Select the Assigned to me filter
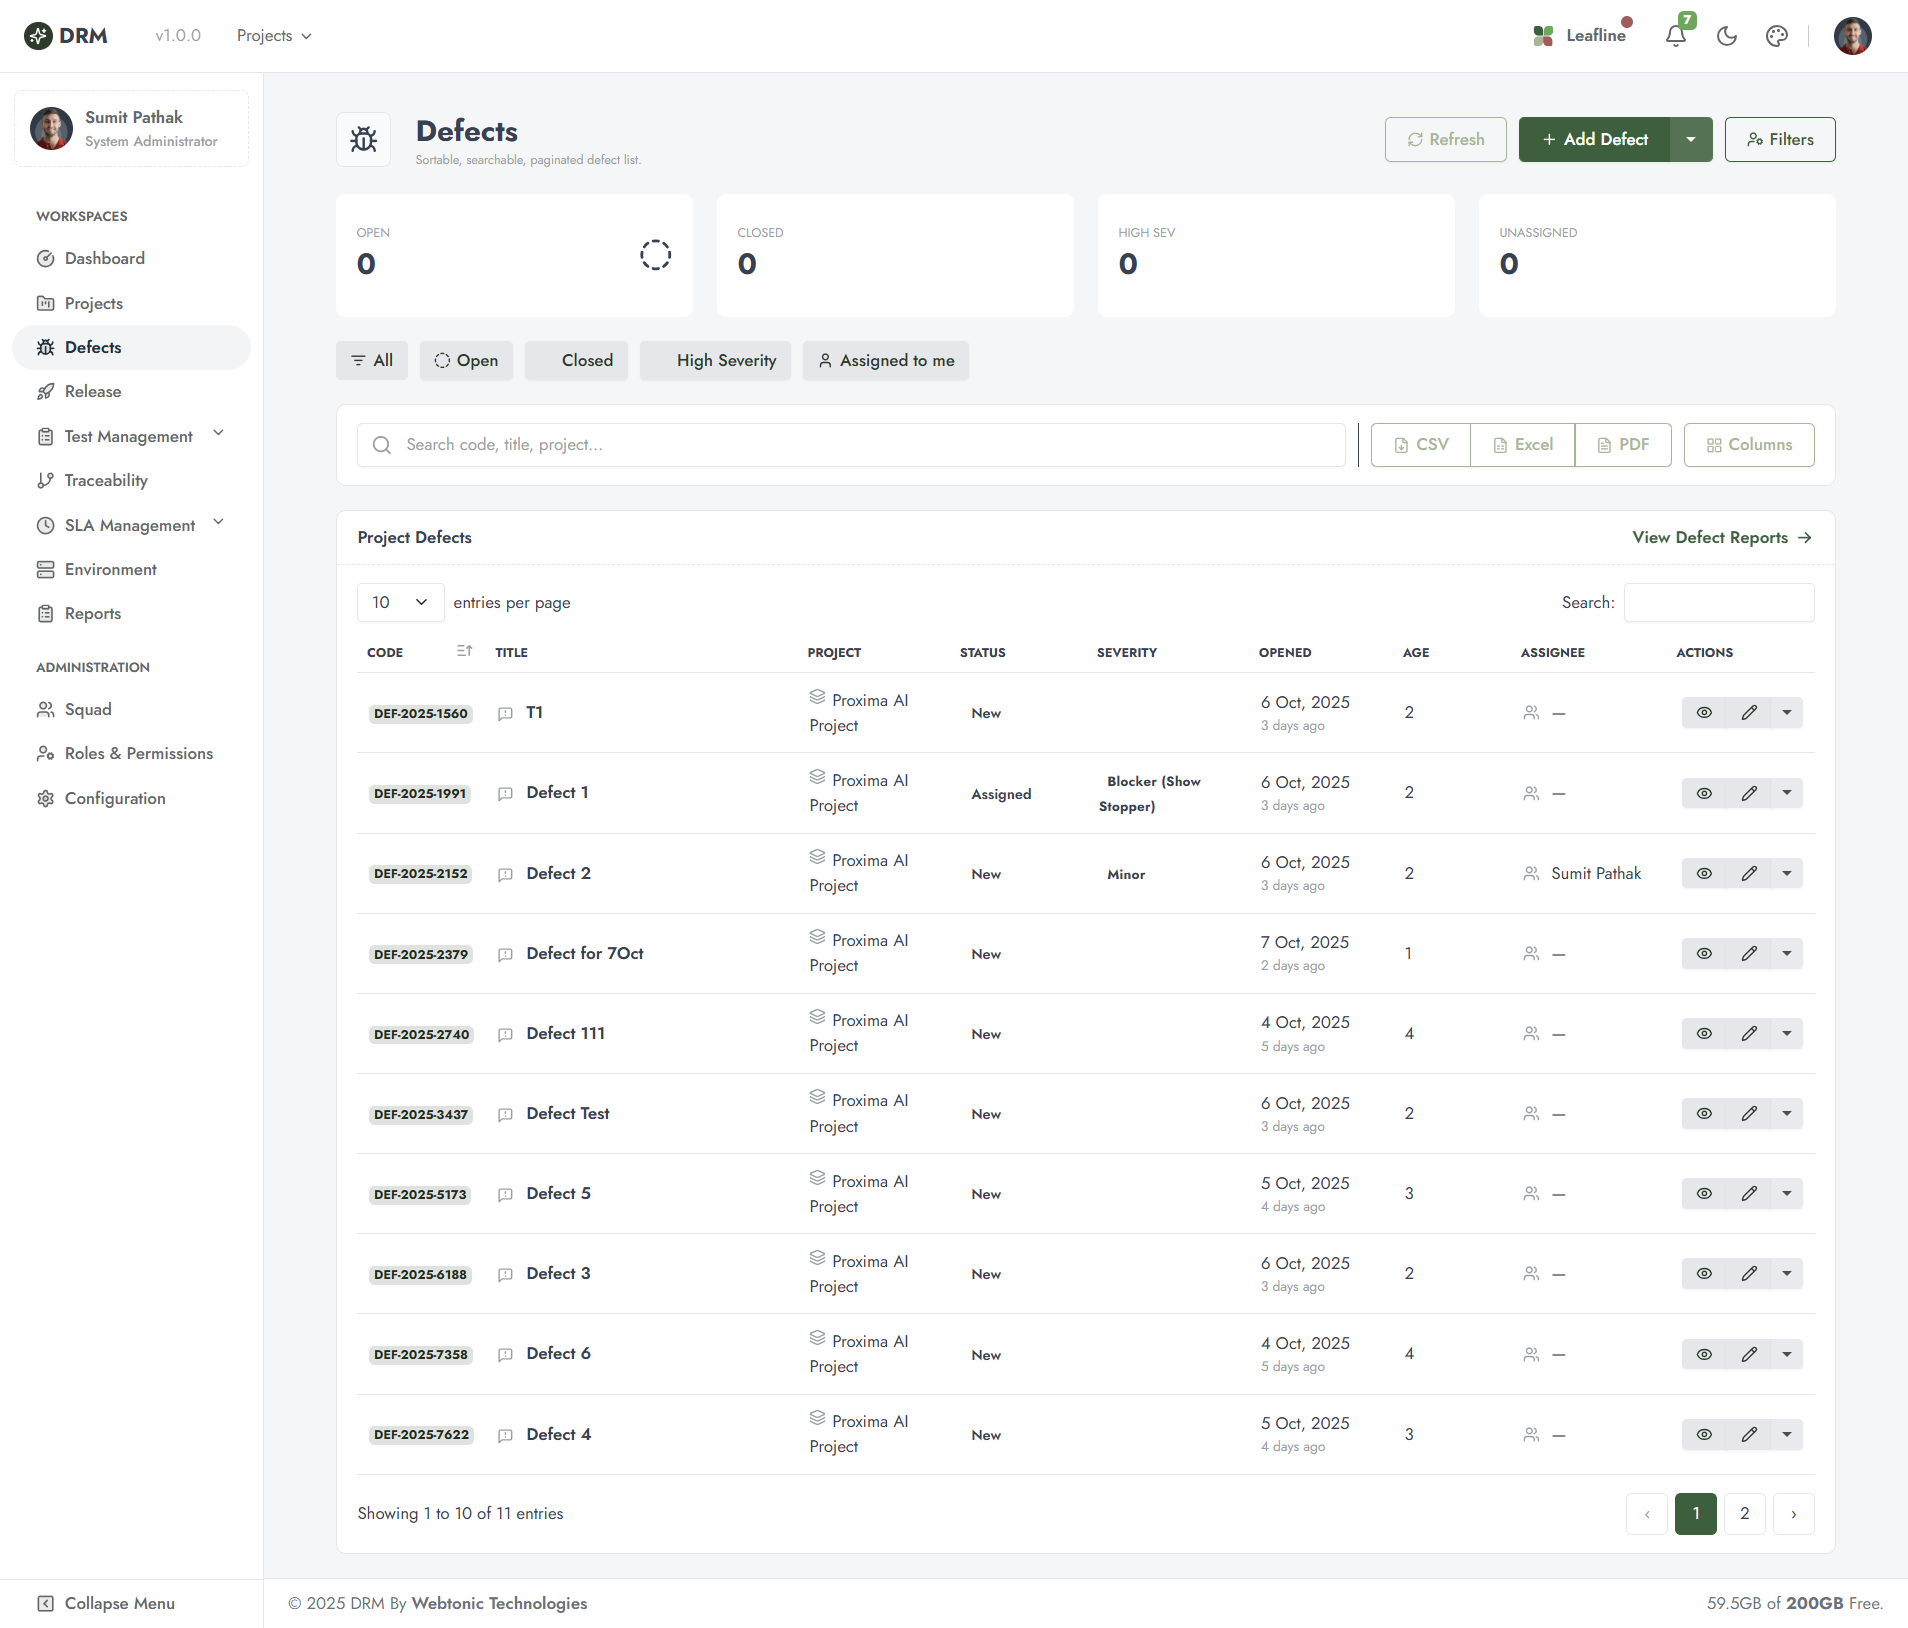Screen dimensions: 1908x1628 coord(885,360)
